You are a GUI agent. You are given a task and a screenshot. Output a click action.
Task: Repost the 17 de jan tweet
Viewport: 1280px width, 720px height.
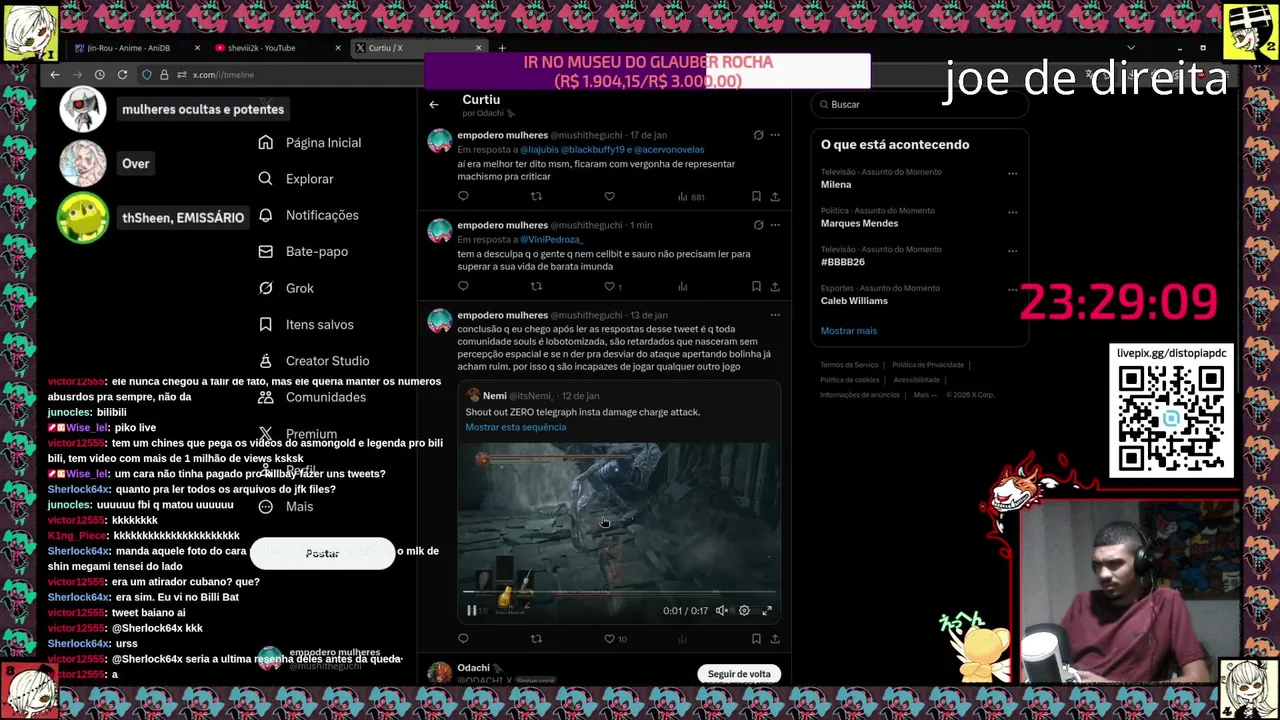pos(536,197)
